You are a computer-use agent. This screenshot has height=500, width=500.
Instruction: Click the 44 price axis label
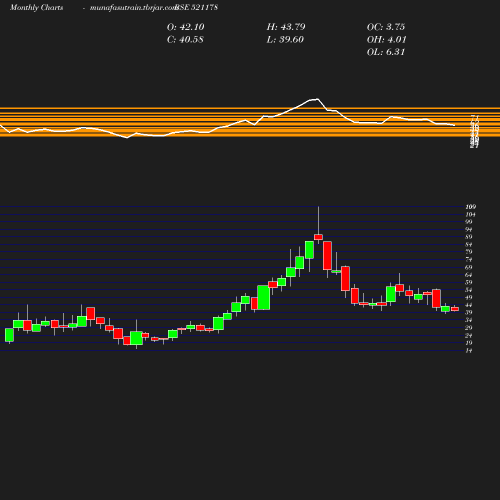click(469, 305)
